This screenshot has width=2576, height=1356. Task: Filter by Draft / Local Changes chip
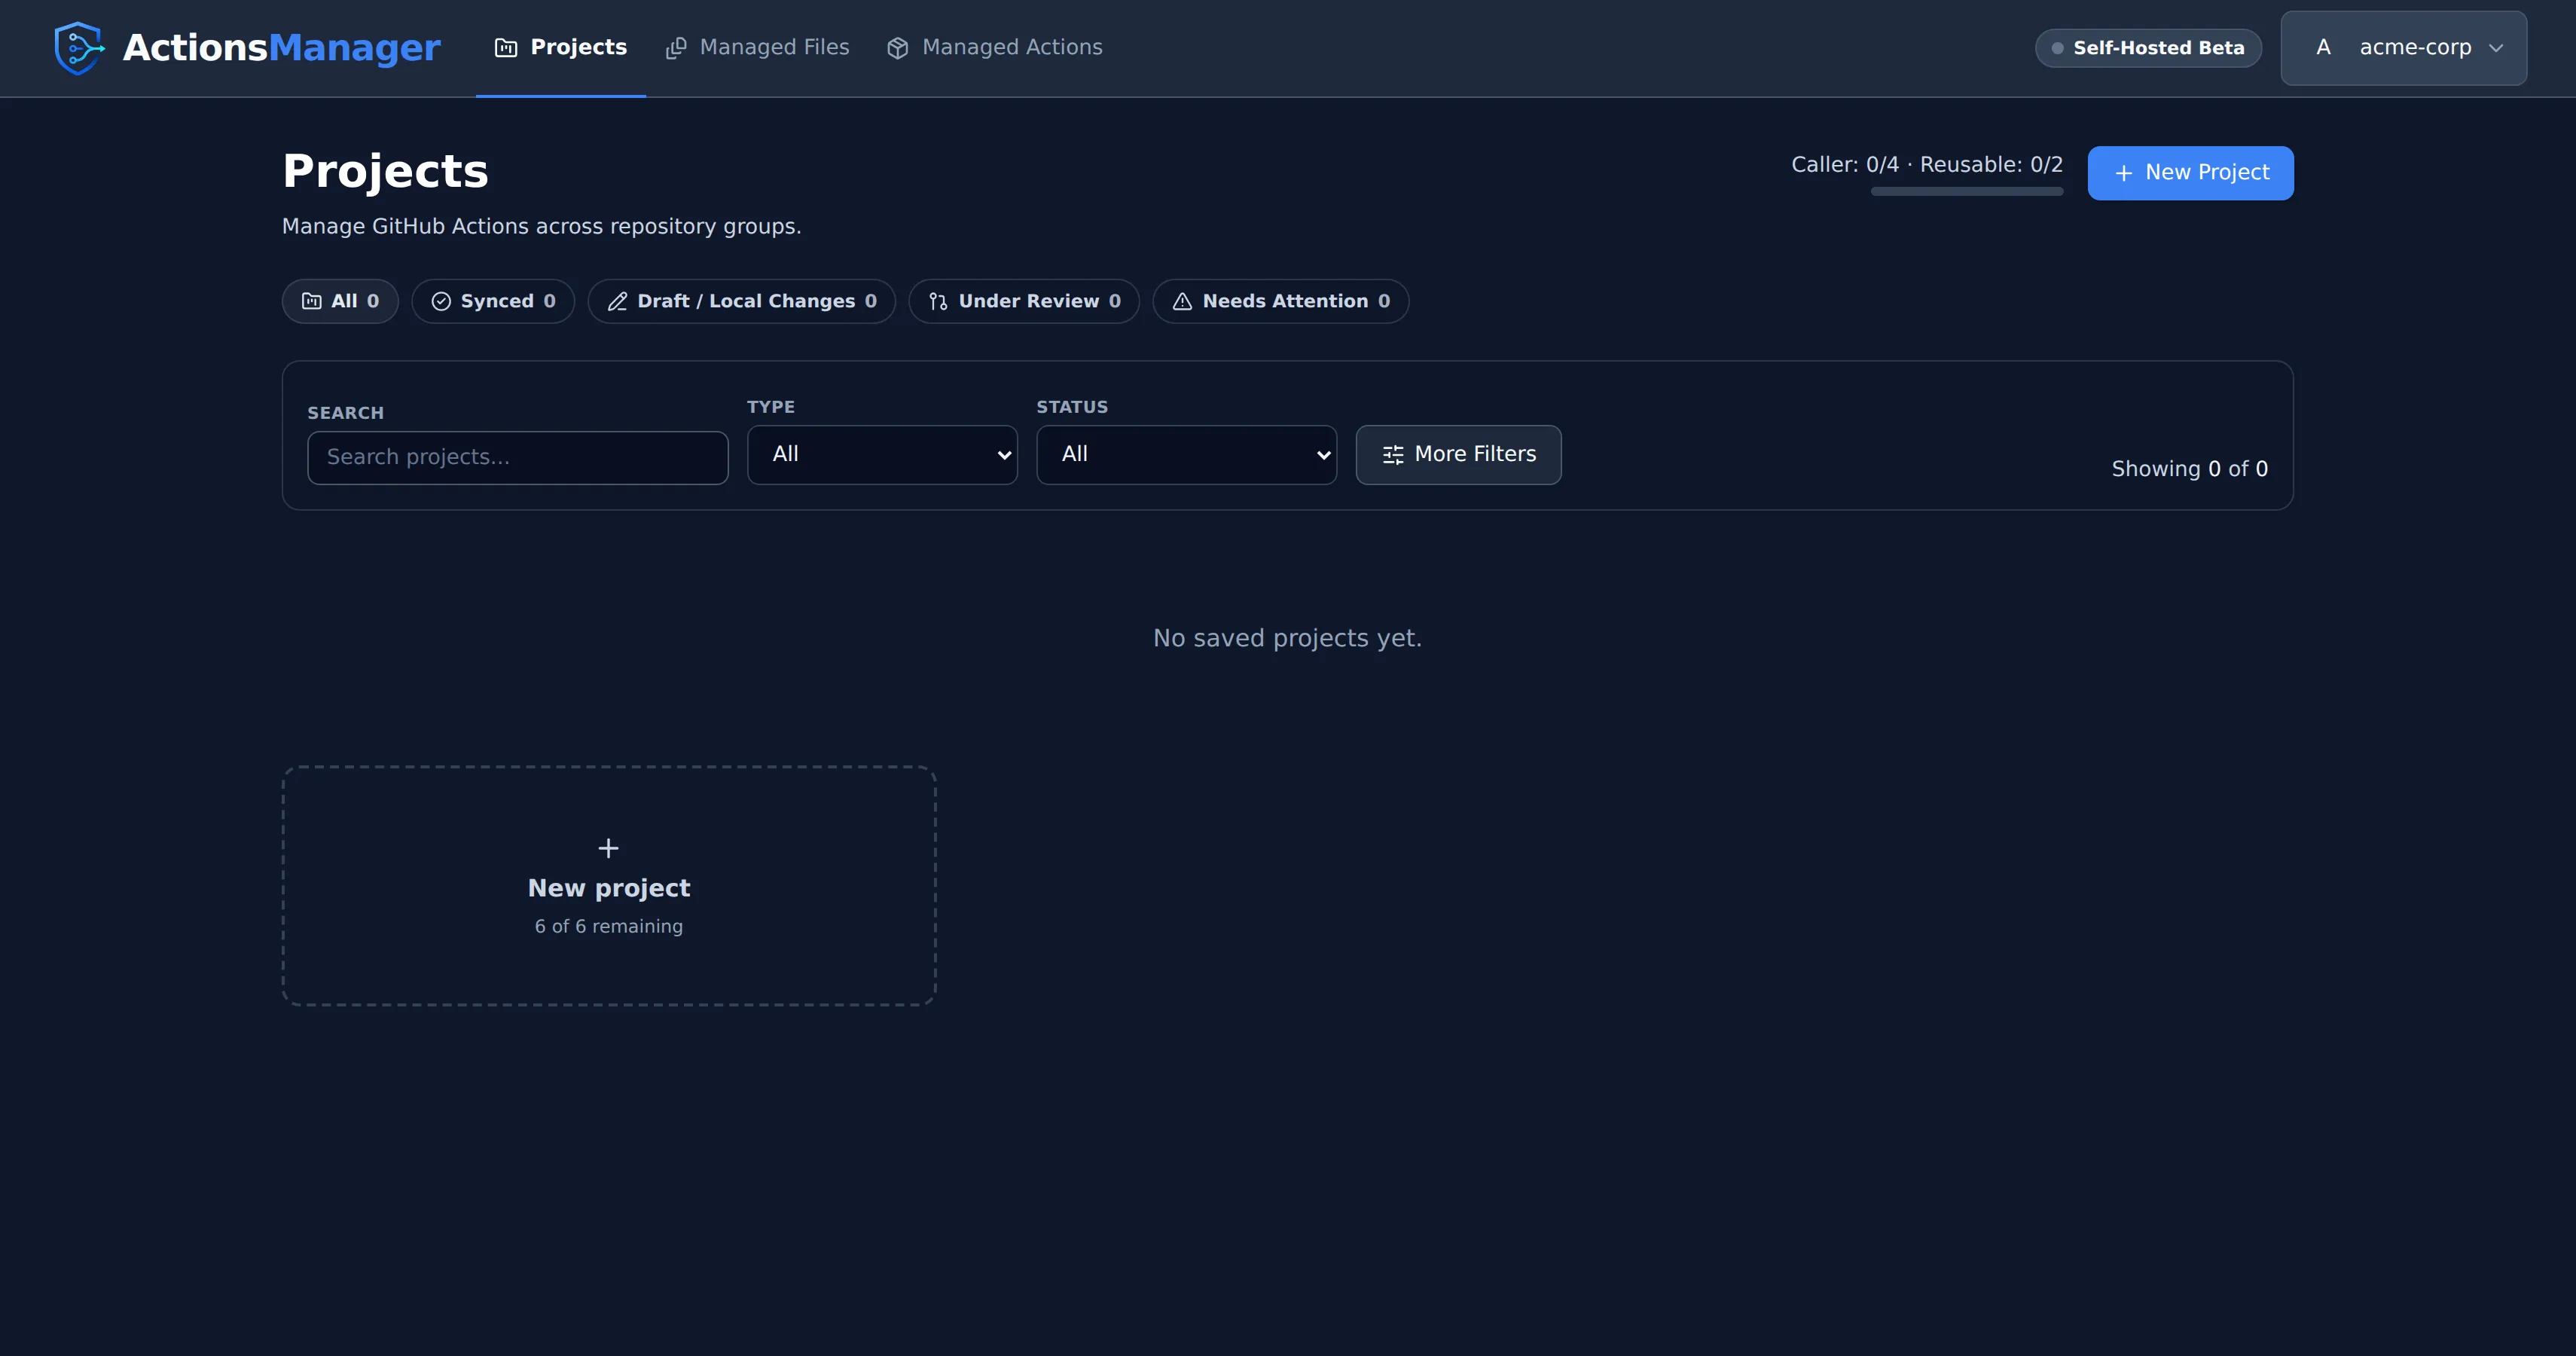pos(742,301)
